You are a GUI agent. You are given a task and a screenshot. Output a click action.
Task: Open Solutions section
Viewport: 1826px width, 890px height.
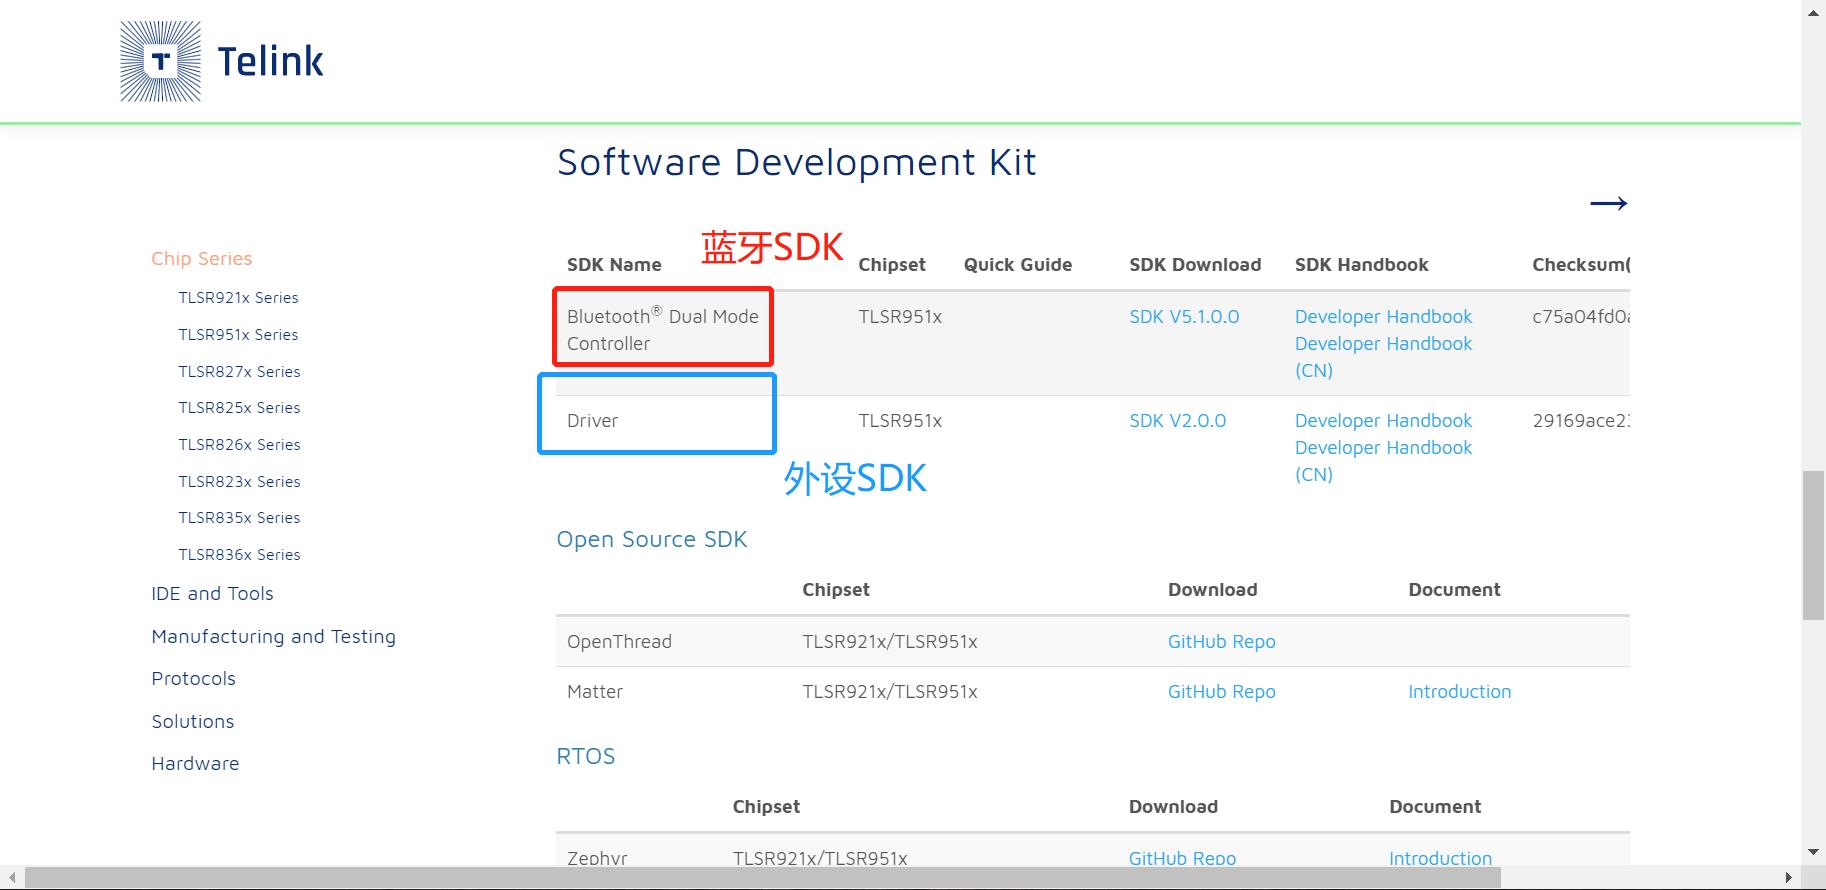(x=192, y=722)
